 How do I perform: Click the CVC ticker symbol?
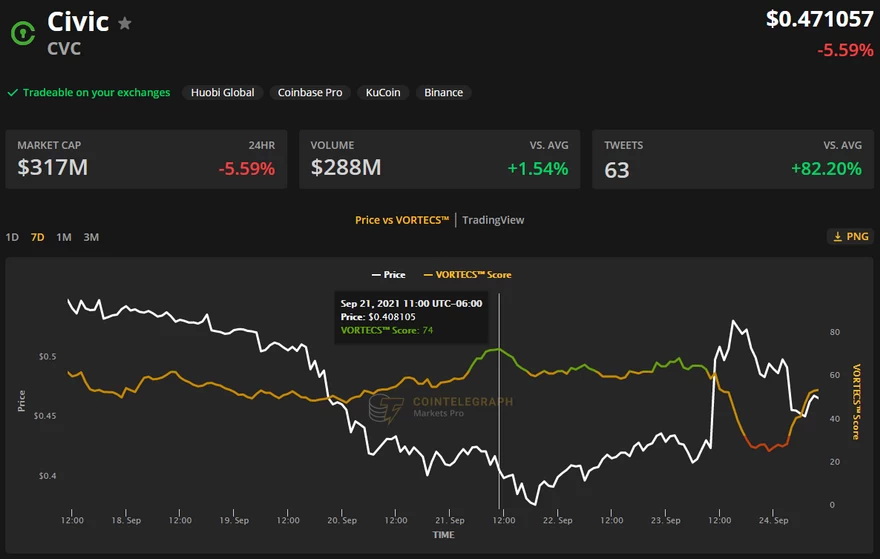(x=64, y=49)
